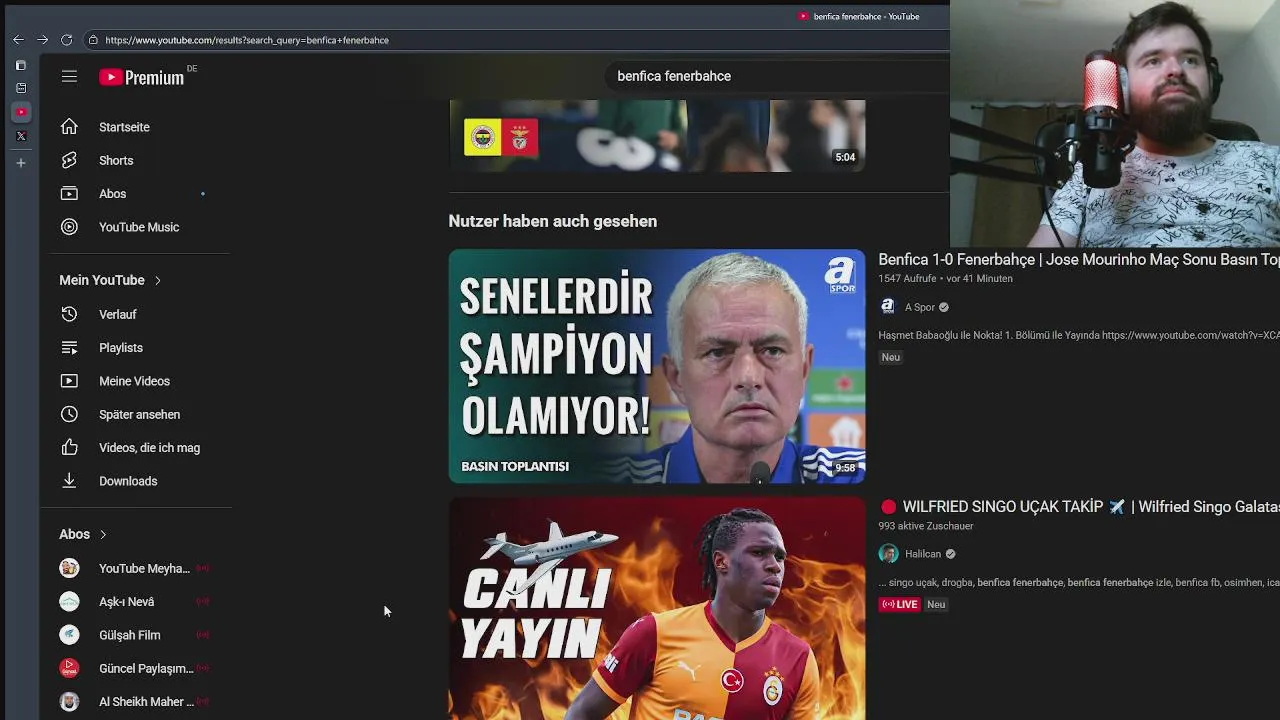
Task: Click the site info icon in address bar
Action: (x=93, y=40)
